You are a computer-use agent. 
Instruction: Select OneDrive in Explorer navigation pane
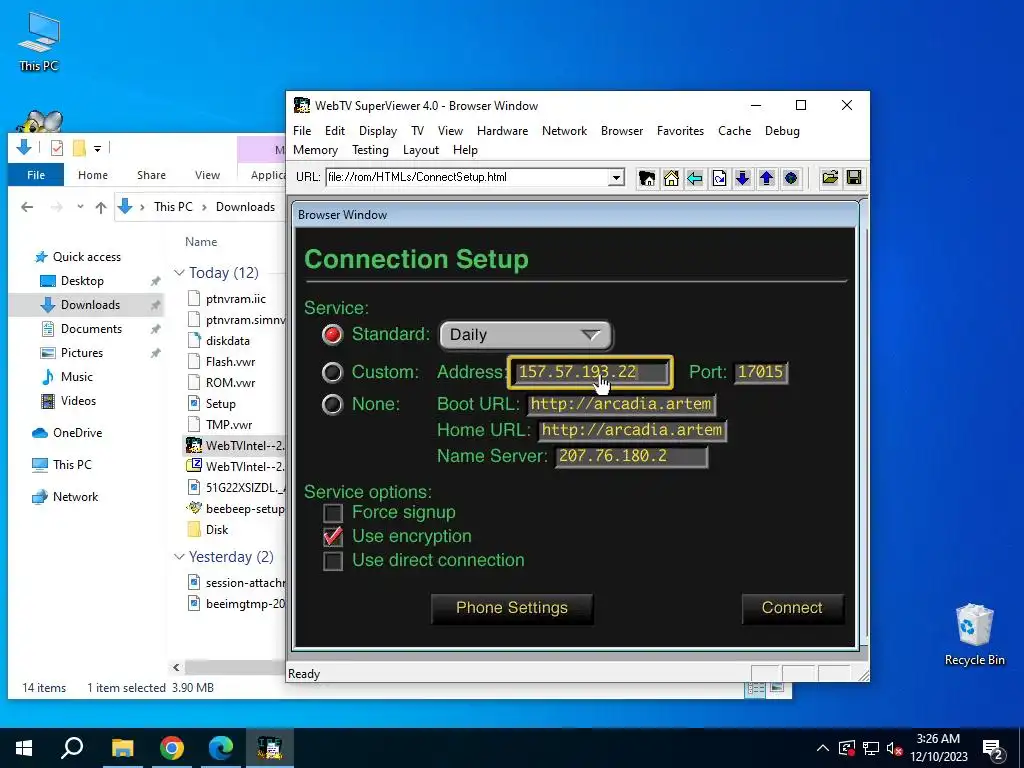coord(77,433)
